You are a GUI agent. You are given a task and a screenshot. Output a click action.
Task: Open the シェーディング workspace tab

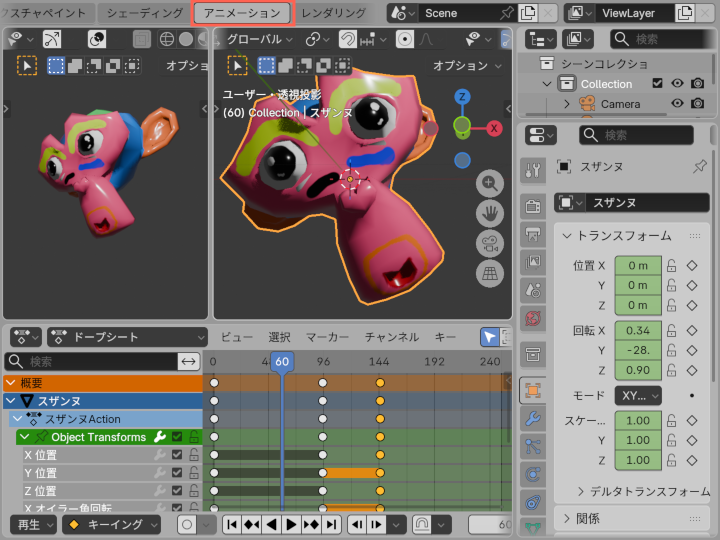(145, 13)
